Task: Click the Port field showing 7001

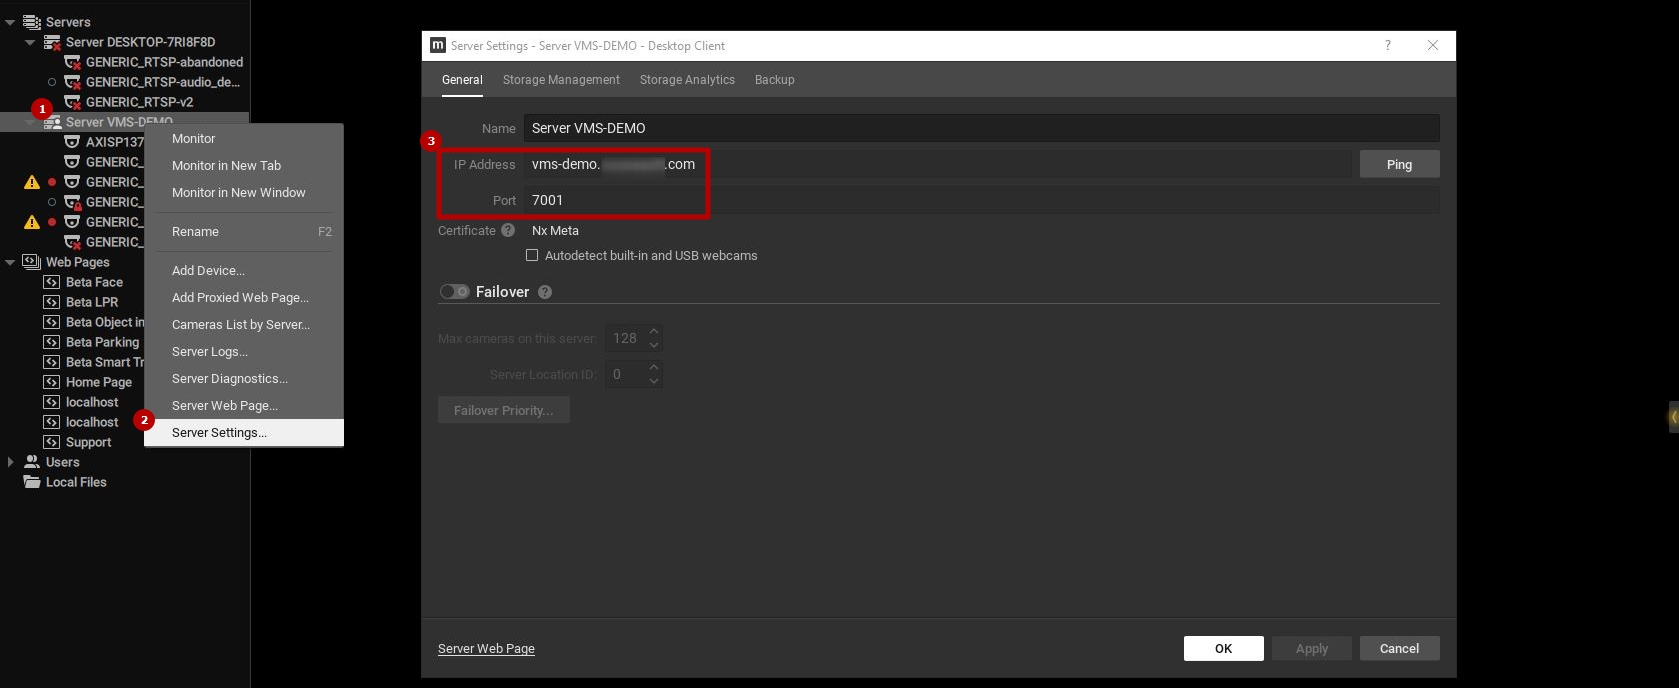Action: [x=981, y=200]
